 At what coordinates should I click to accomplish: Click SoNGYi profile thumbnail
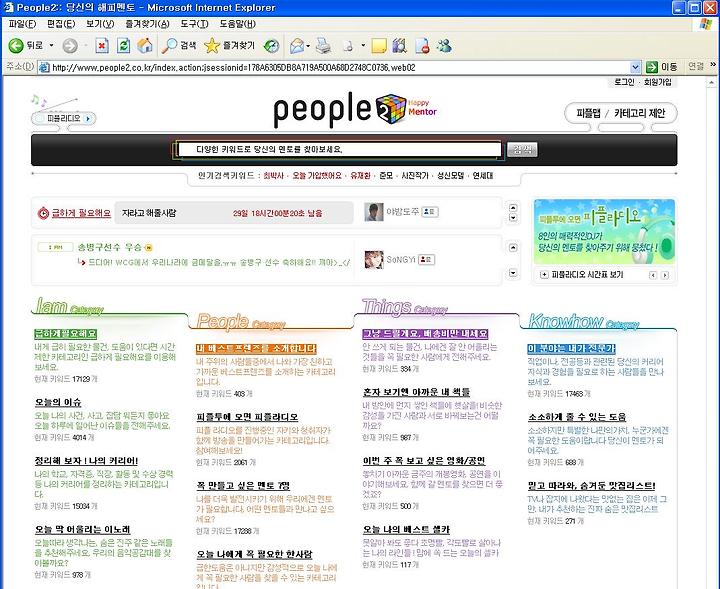click(x=374, y=259)
